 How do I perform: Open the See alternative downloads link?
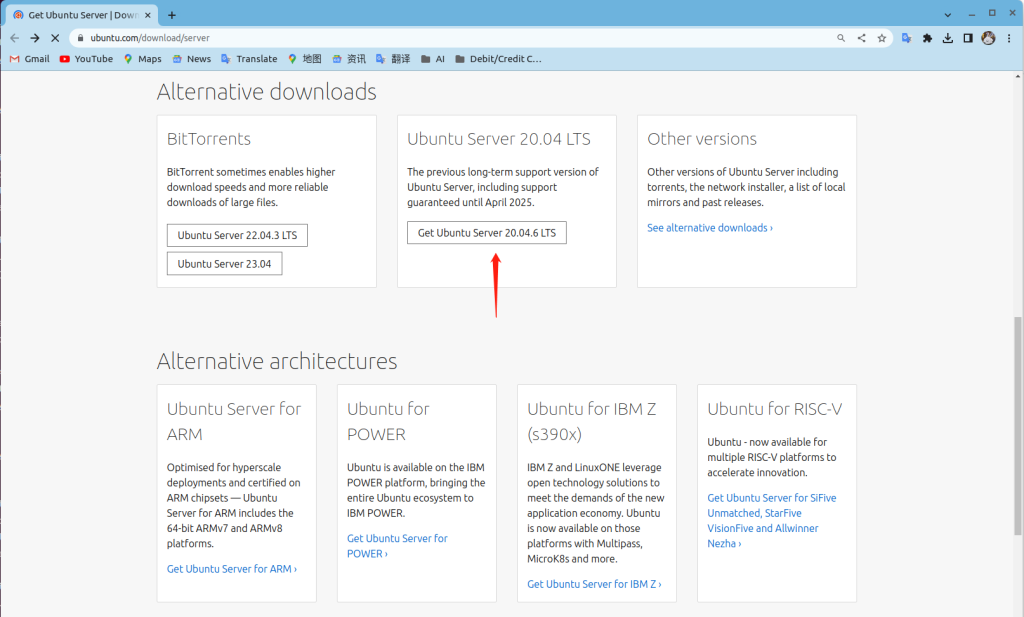tap(709, 228)
